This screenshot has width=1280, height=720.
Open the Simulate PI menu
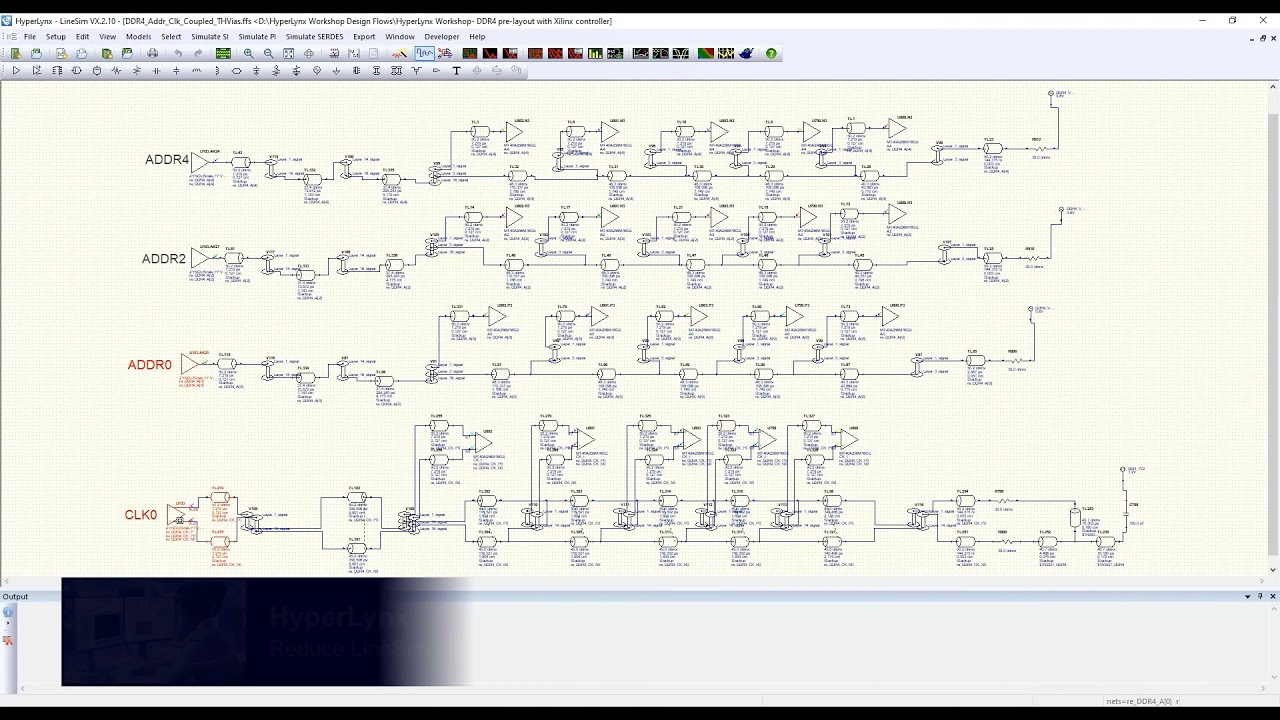(x=257, y=37)
